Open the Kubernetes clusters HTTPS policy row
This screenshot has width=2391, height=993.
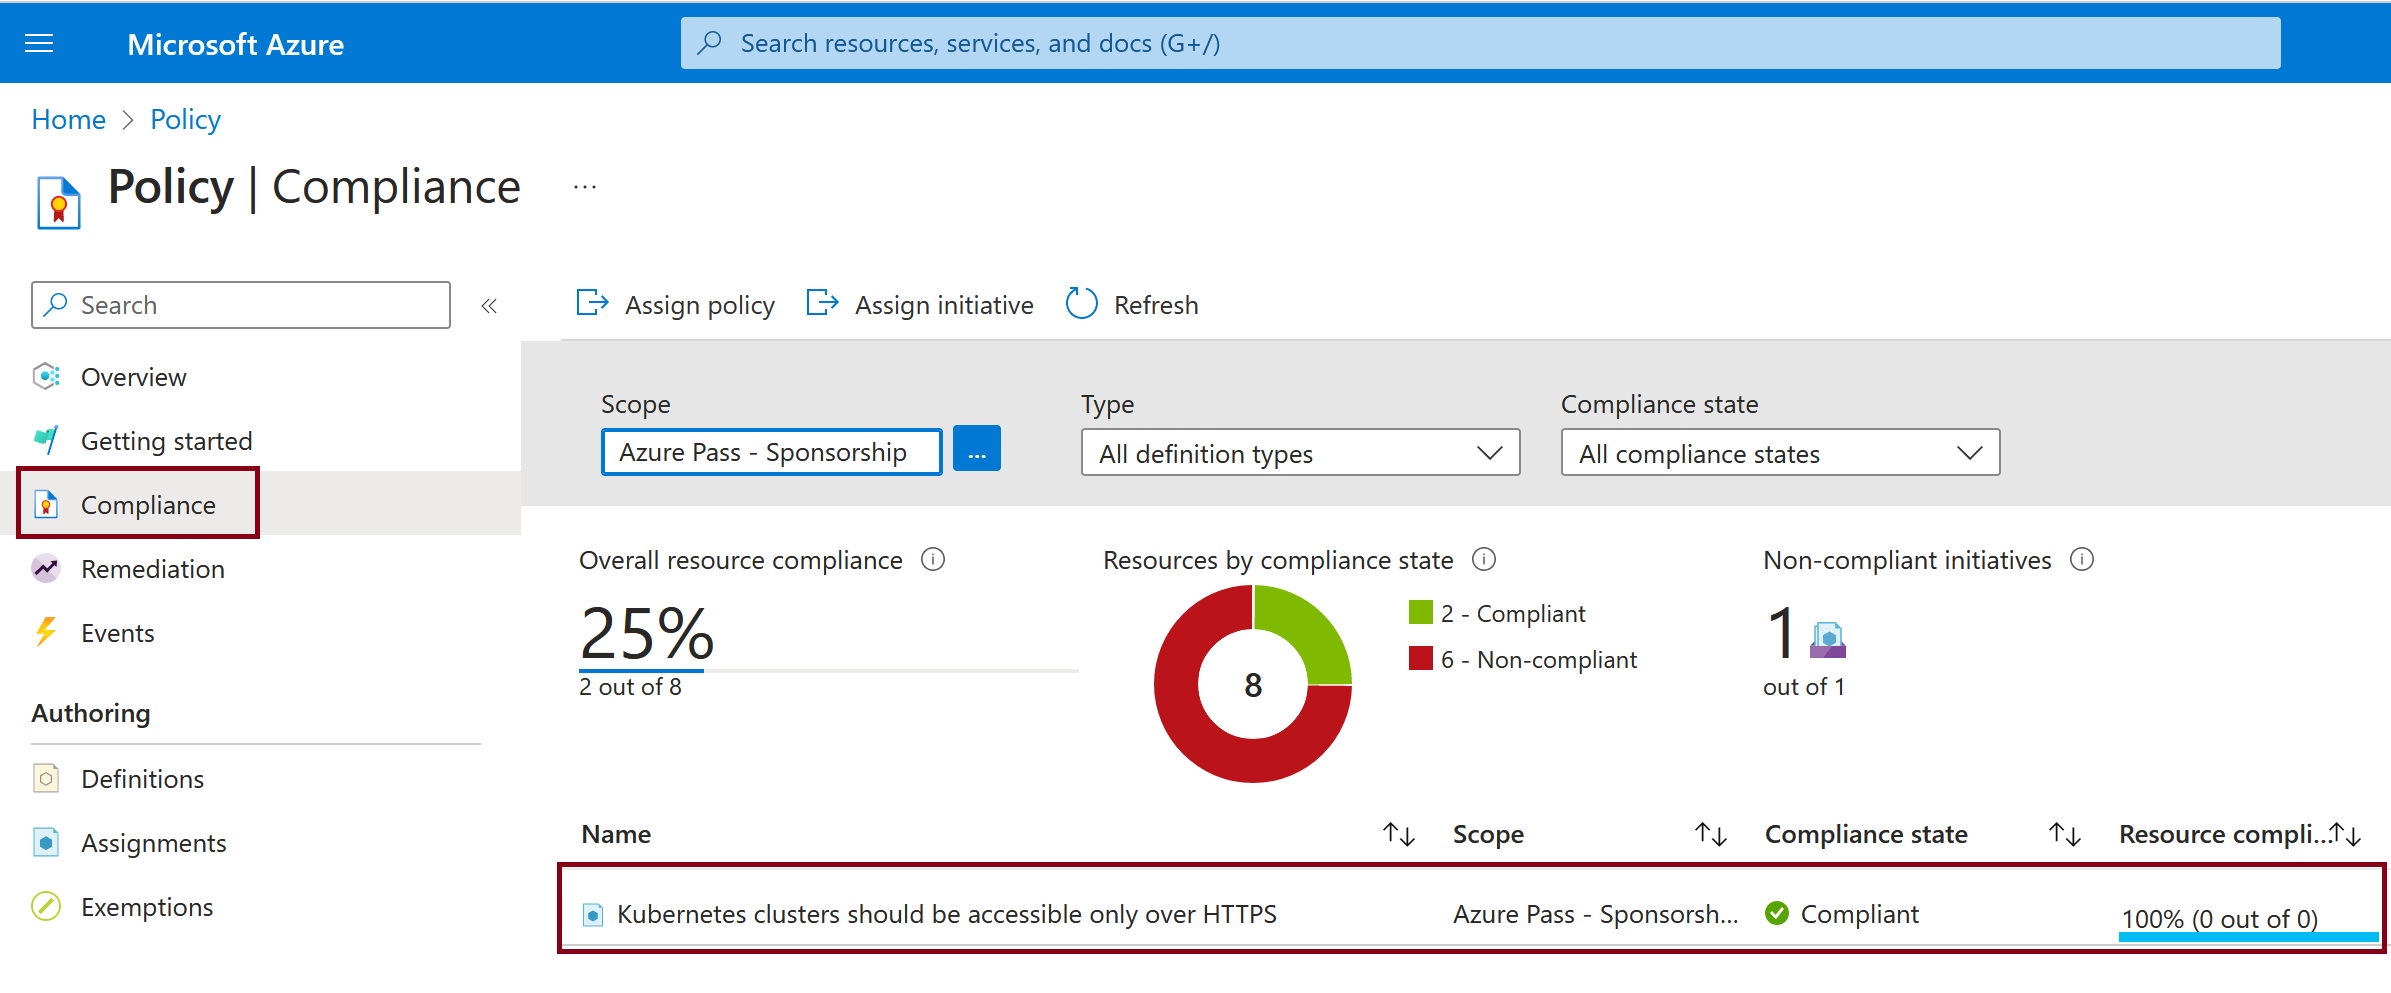pyautogui.click(x=946, y=914)
